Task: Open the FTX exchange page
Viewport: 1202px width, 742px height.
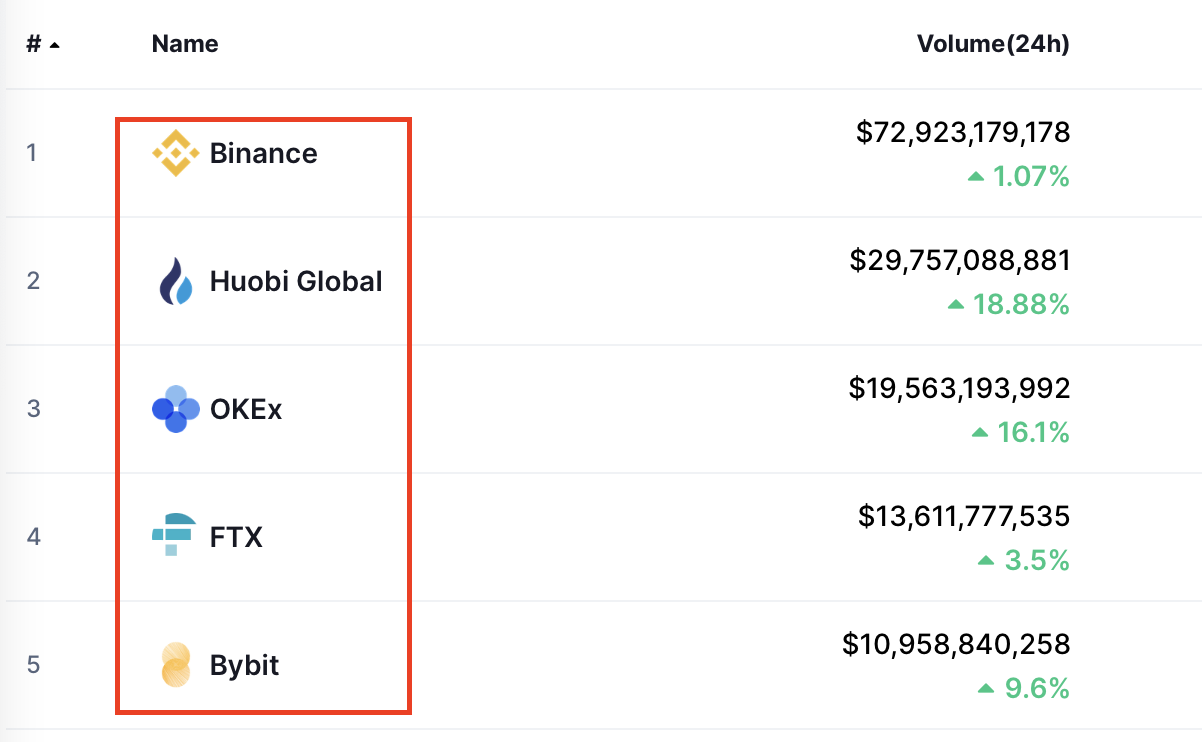Action: (236, 537)
